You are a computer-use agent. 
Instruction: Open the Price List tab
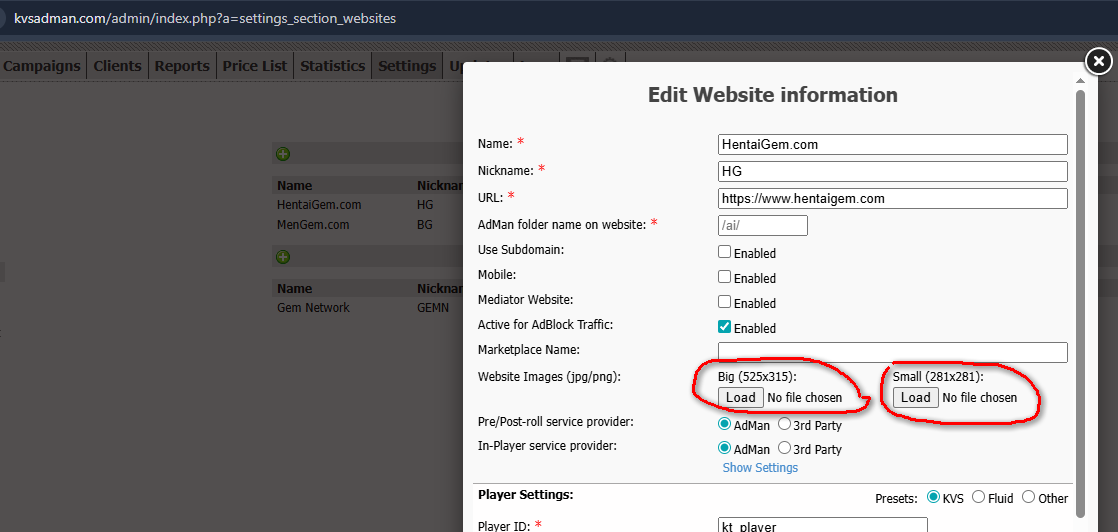coord(254,66)
